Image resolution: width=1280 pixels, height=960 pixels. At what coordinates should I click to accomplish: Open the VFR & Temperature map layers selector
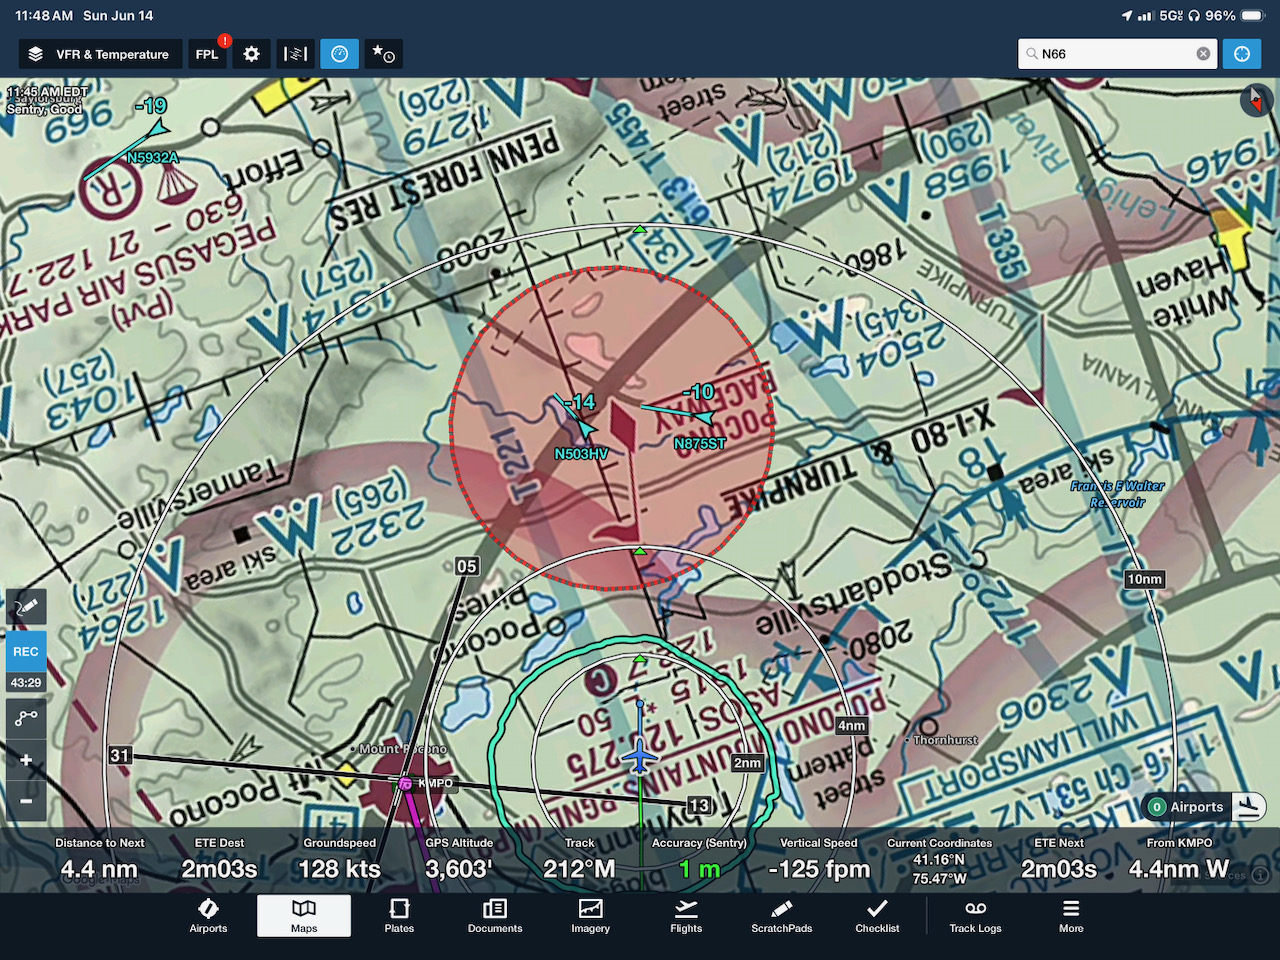(x=100, y=54)
